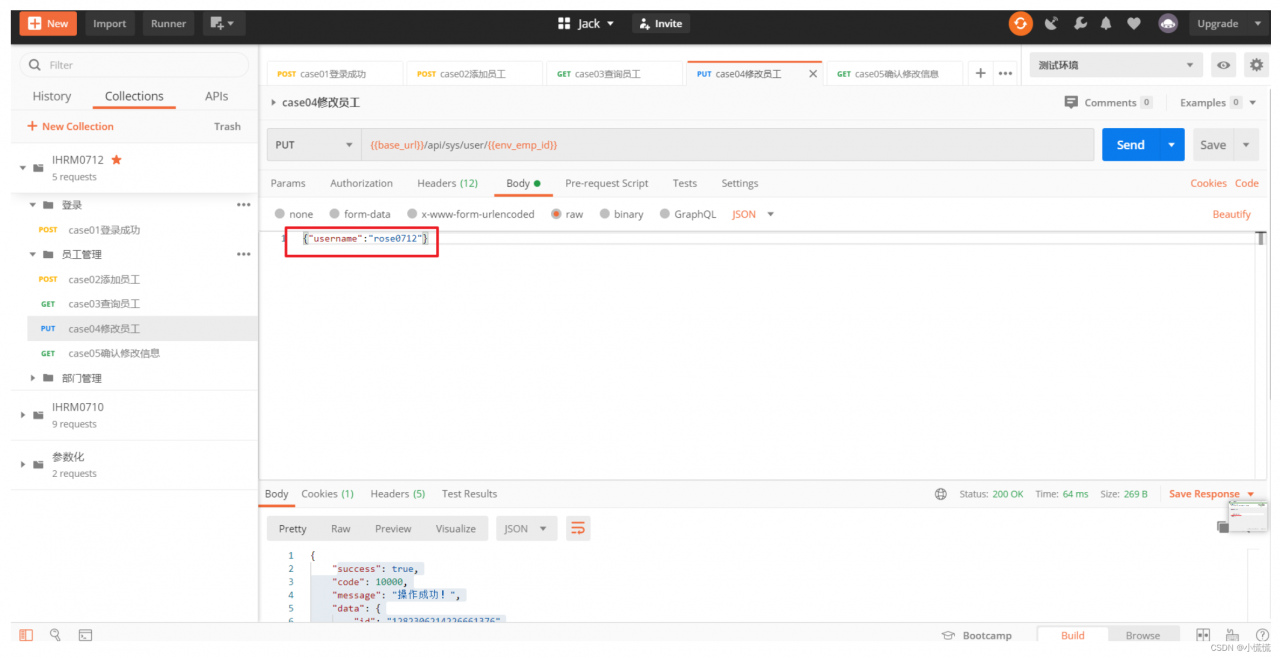Open the Import dialog
Viewport: 1280px width, 658px height.
pyautogui.click(x=110, y=24)
